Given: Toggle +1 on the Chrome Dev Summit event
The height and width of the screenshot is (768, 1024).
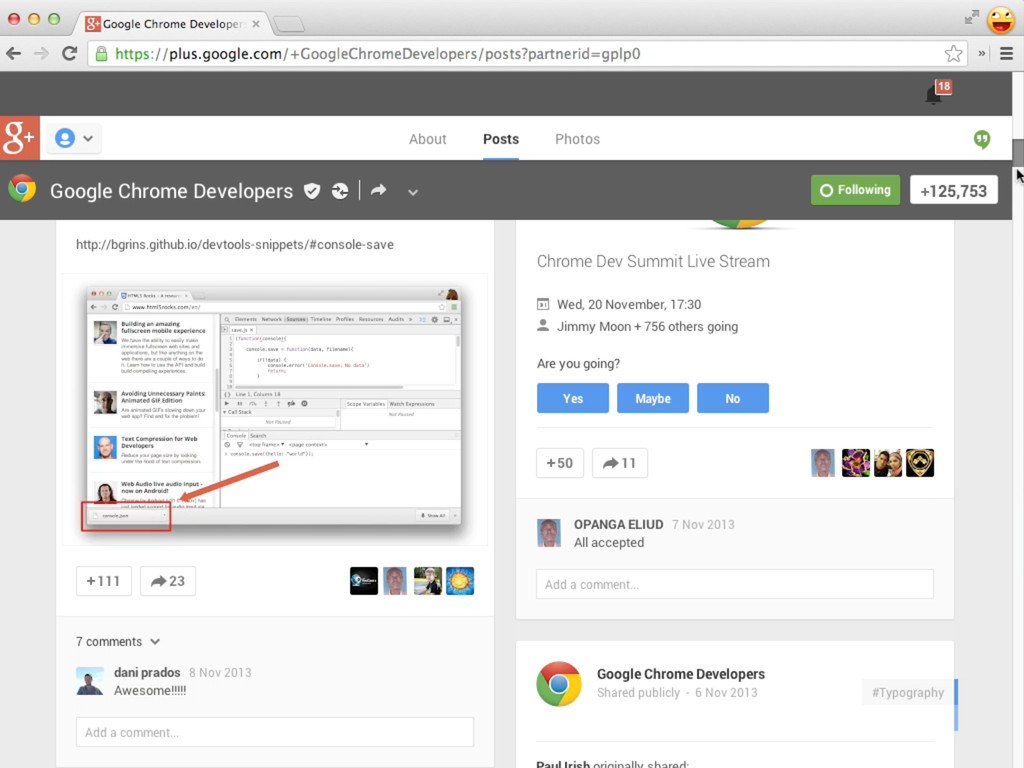Looking at the screenshot, I should (560, 463).
